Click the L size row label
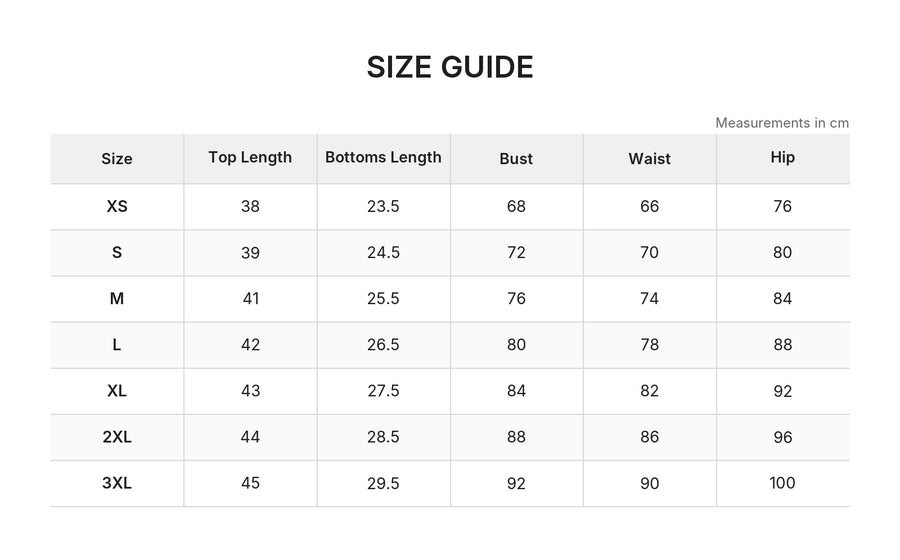Screen dimensions: 900x560 click(117, 344)
